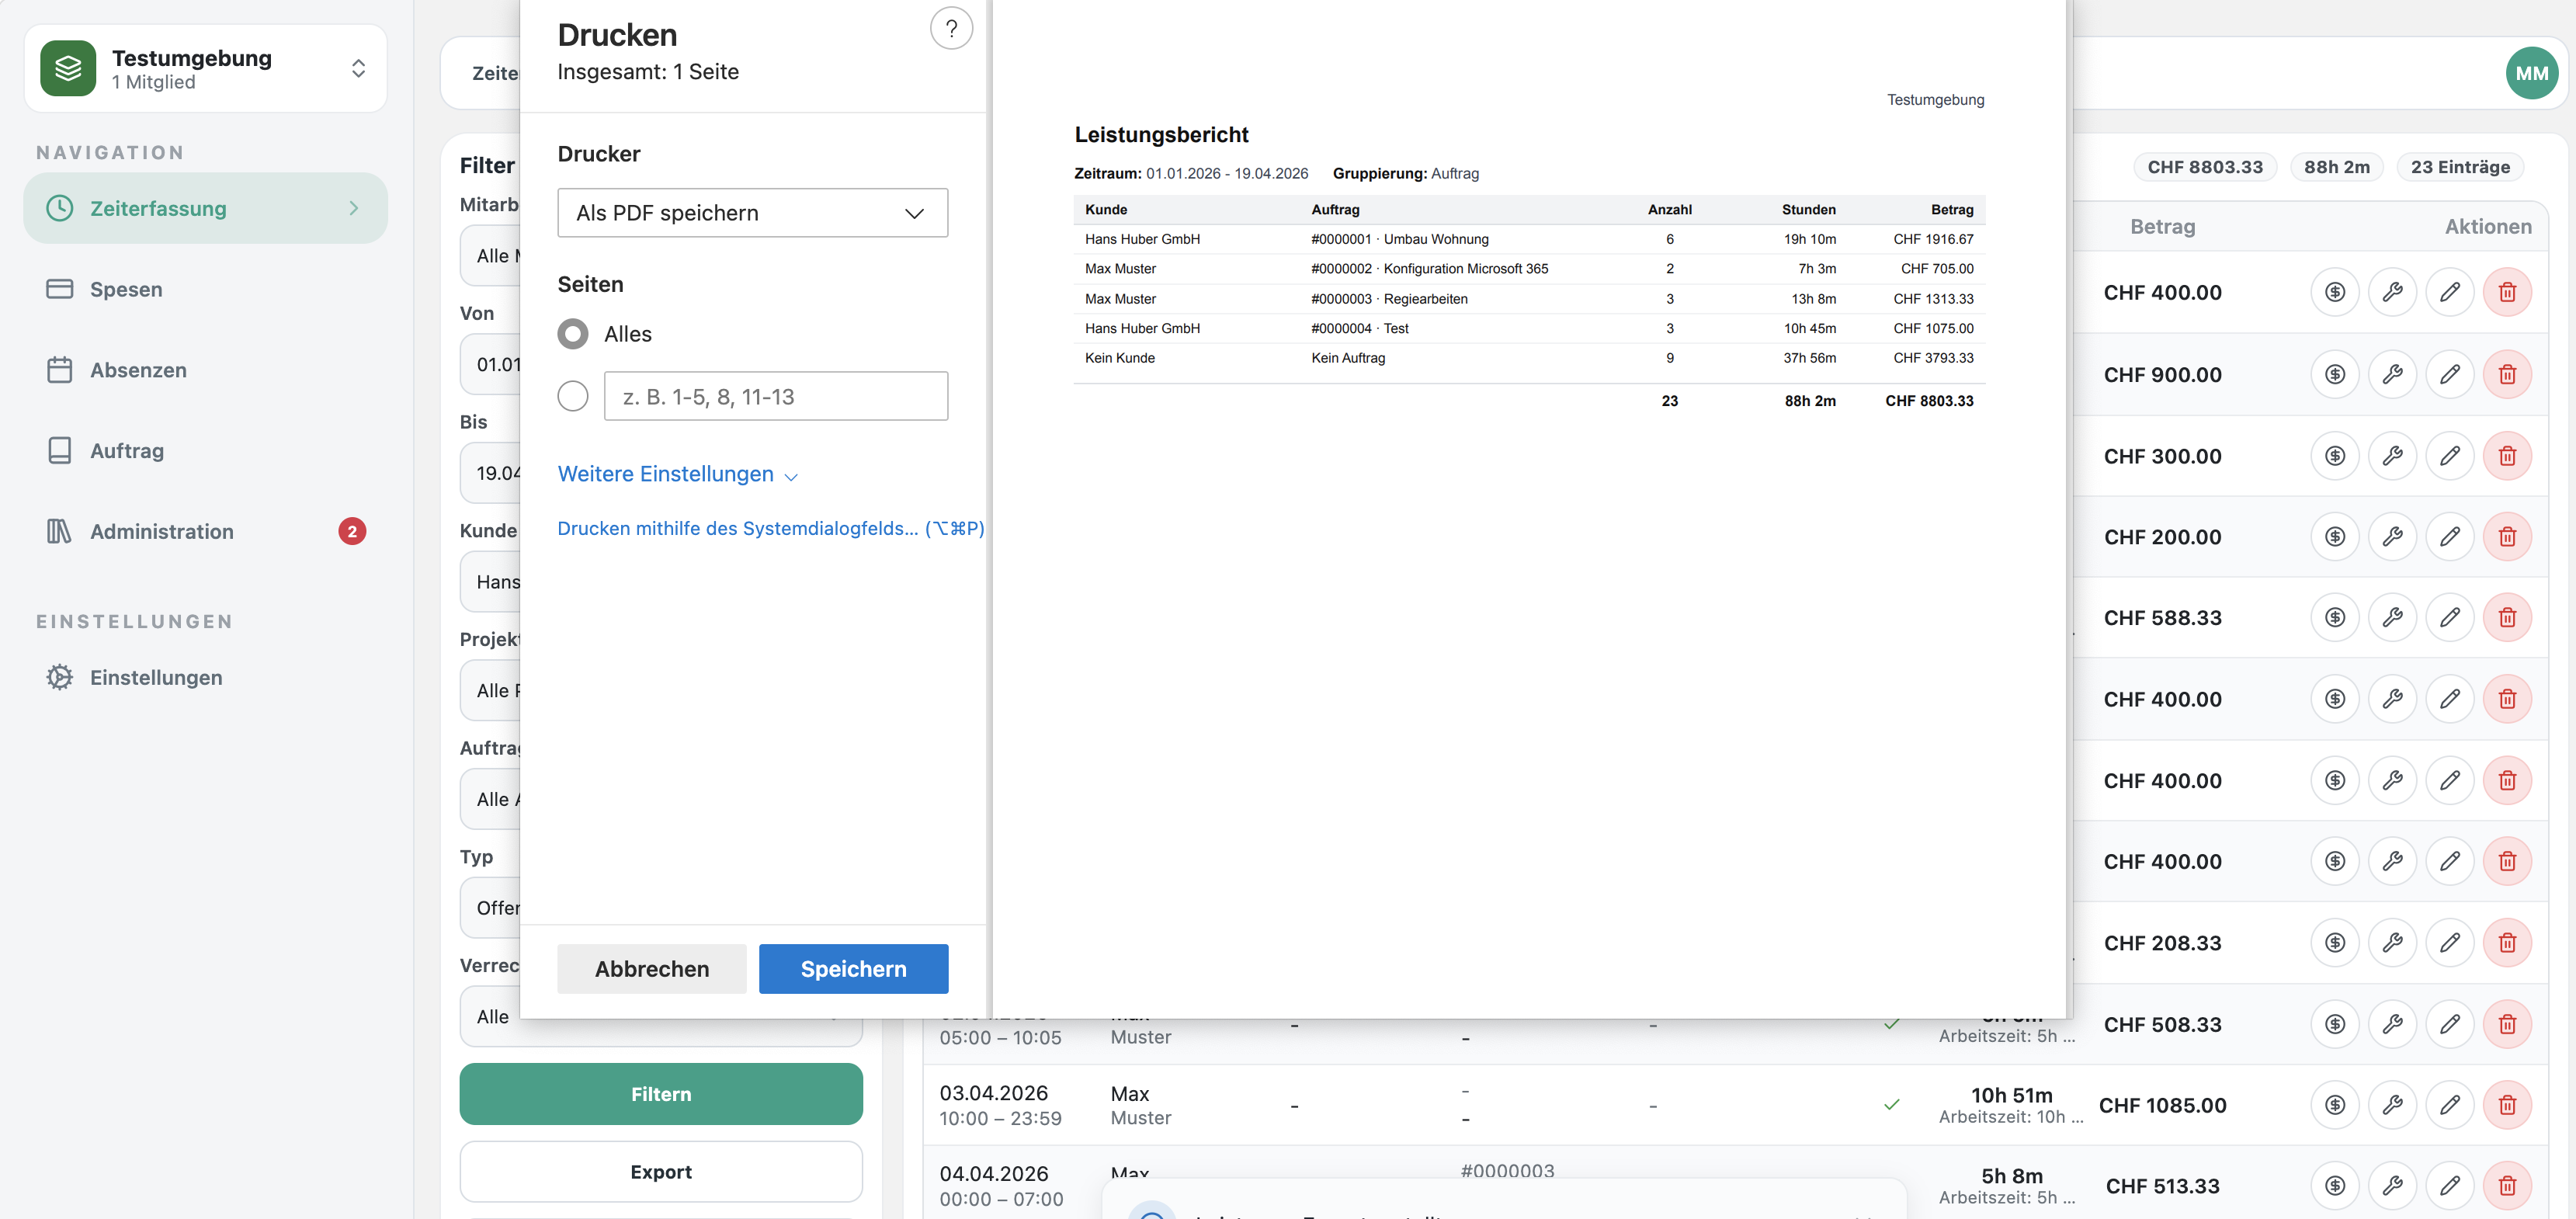
Task: Select the 'Alles' pages radio button
Action: coord(573,334)
